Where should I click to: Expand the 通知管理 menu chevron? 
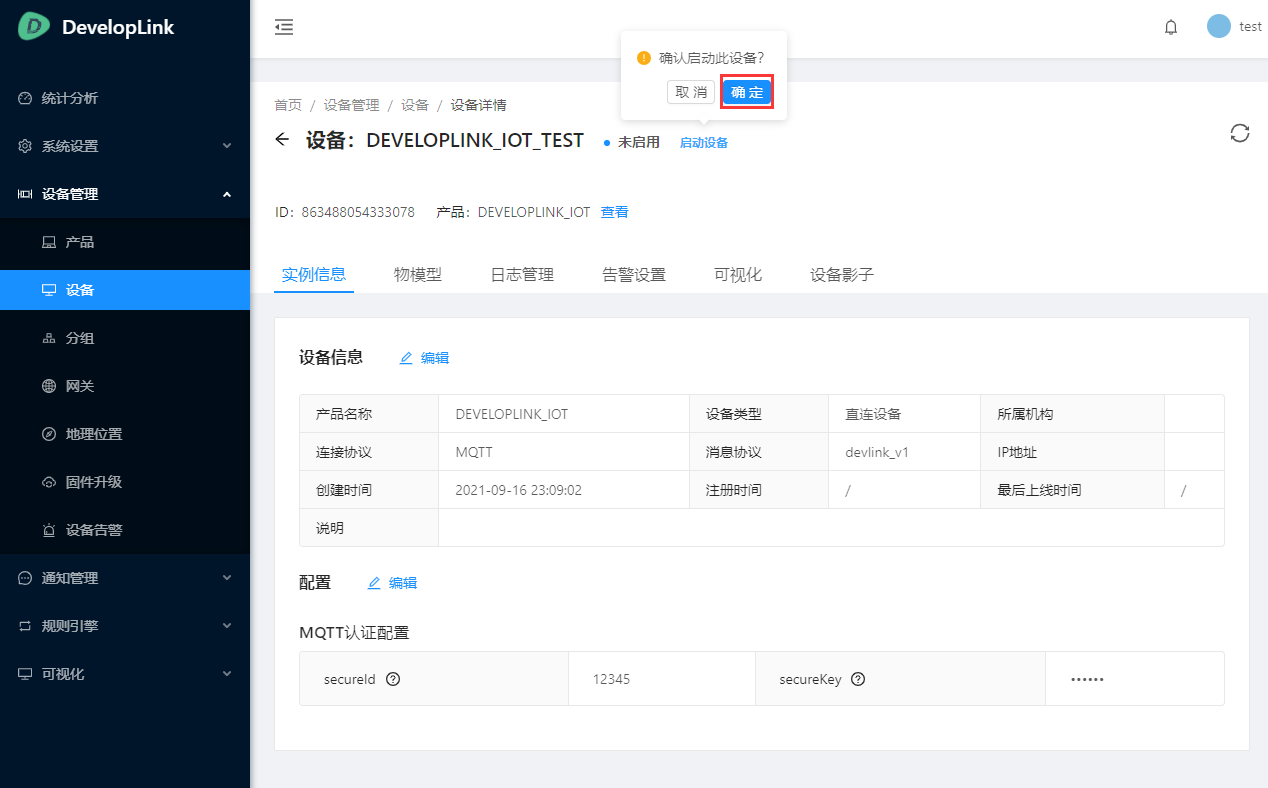[x=227, y=578]
